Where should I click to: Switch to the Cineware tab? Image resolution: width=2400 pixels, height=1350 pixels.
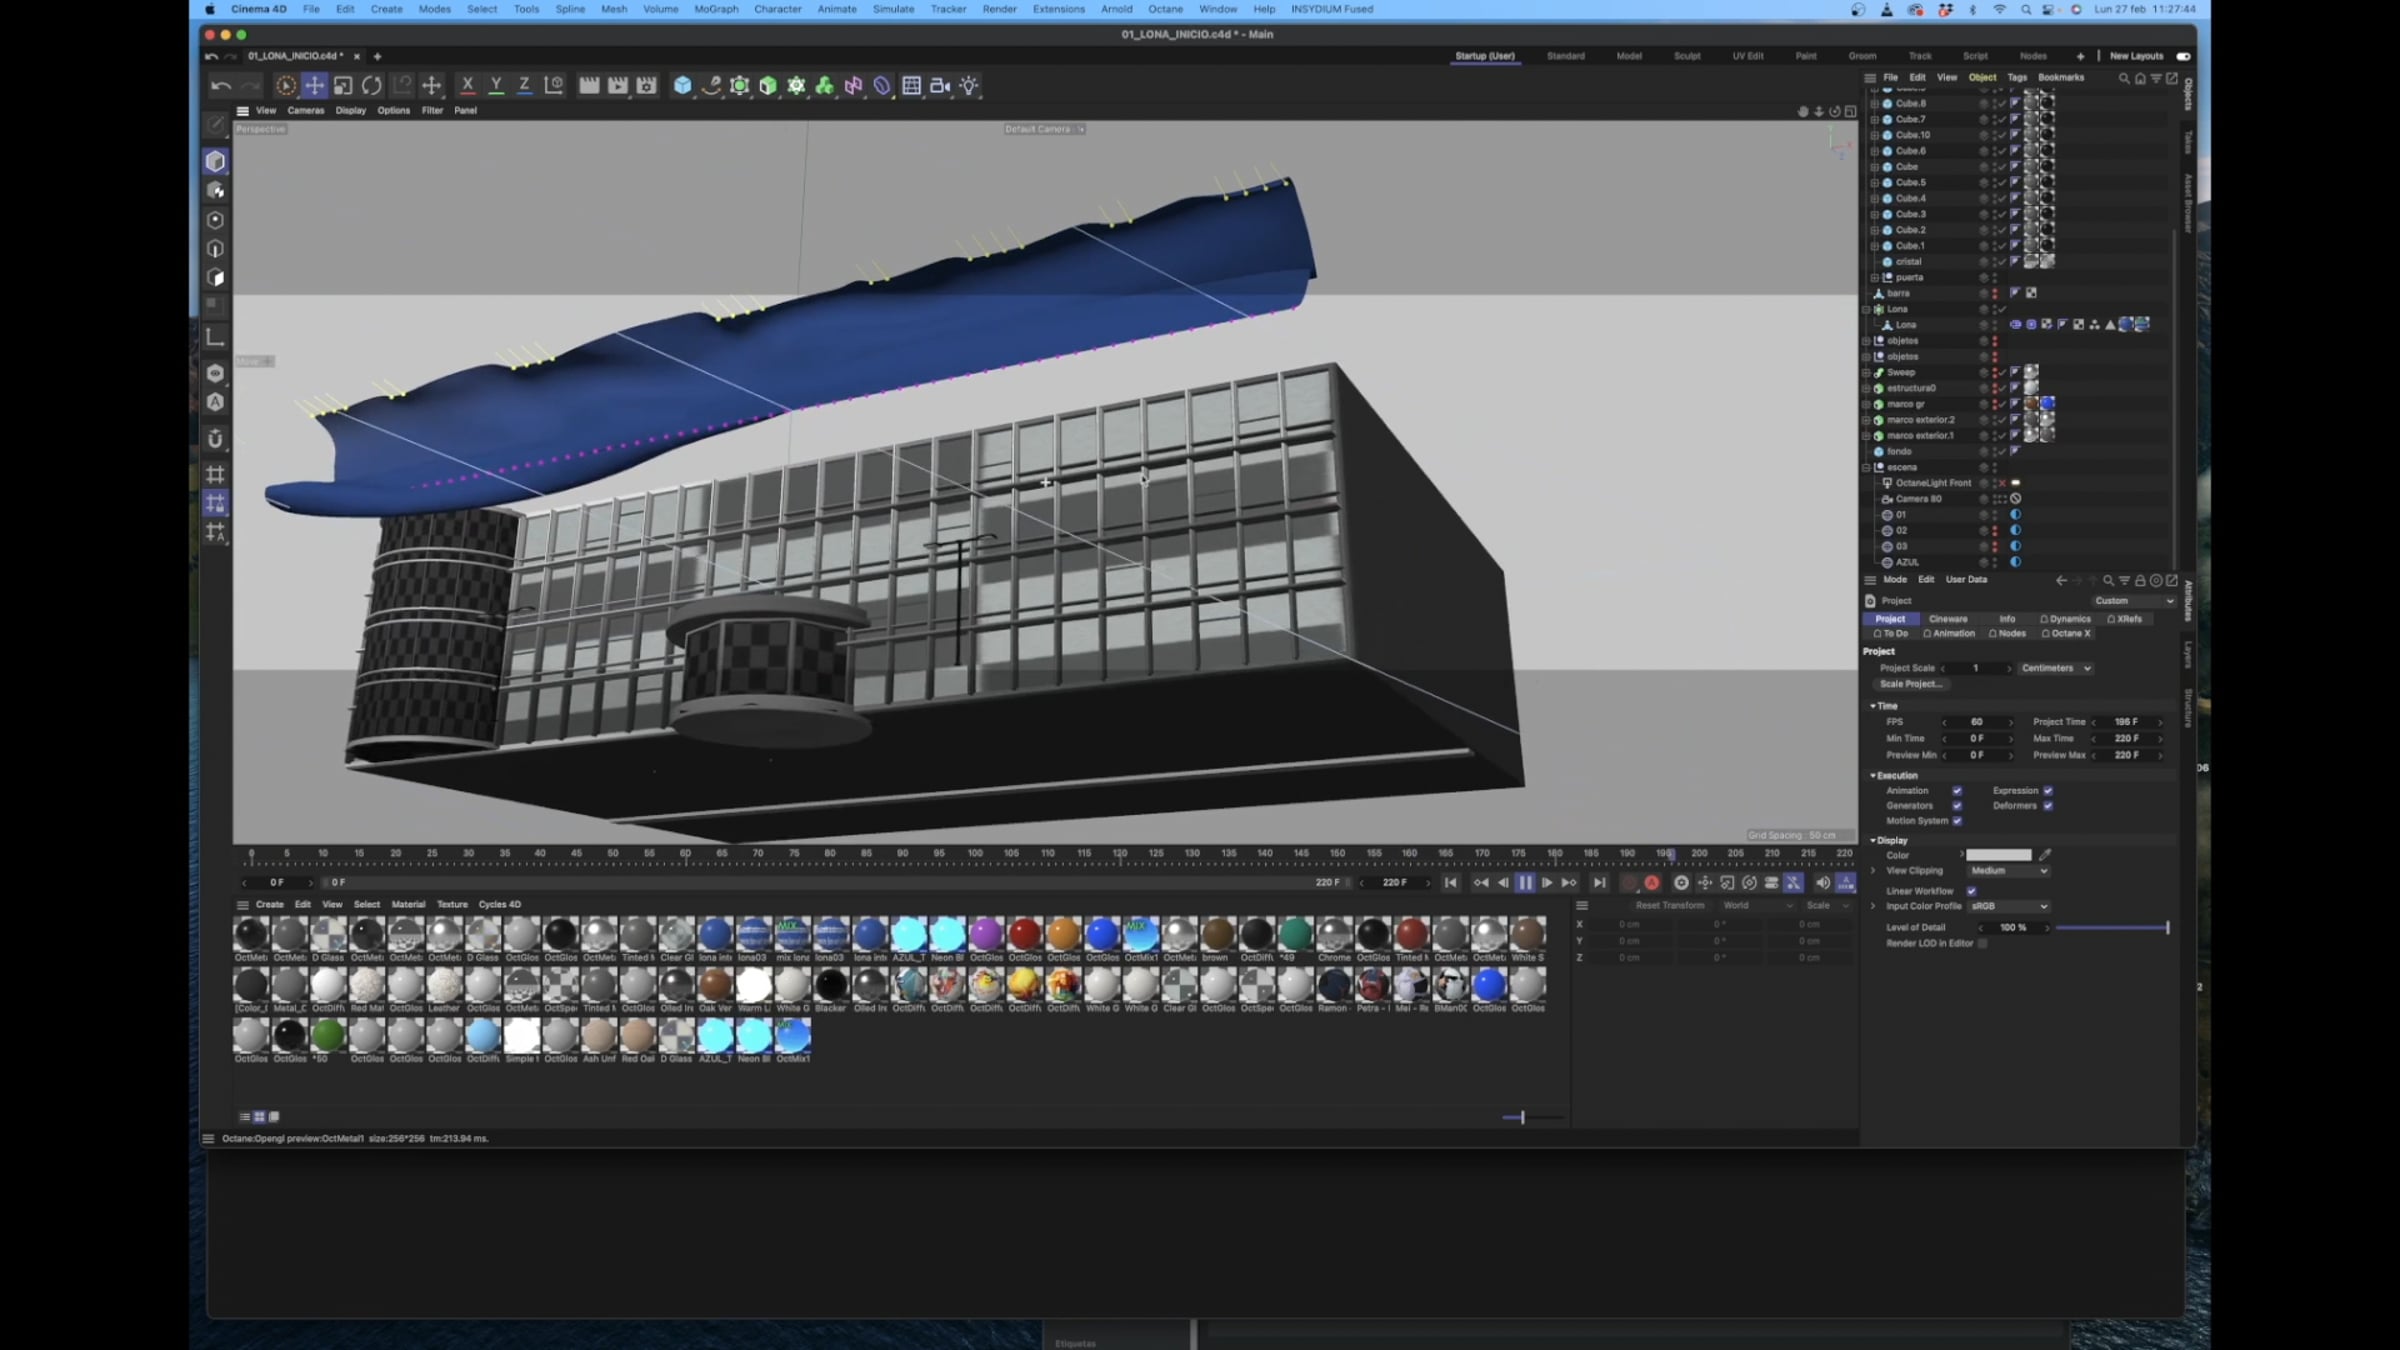coord(1947,619)
